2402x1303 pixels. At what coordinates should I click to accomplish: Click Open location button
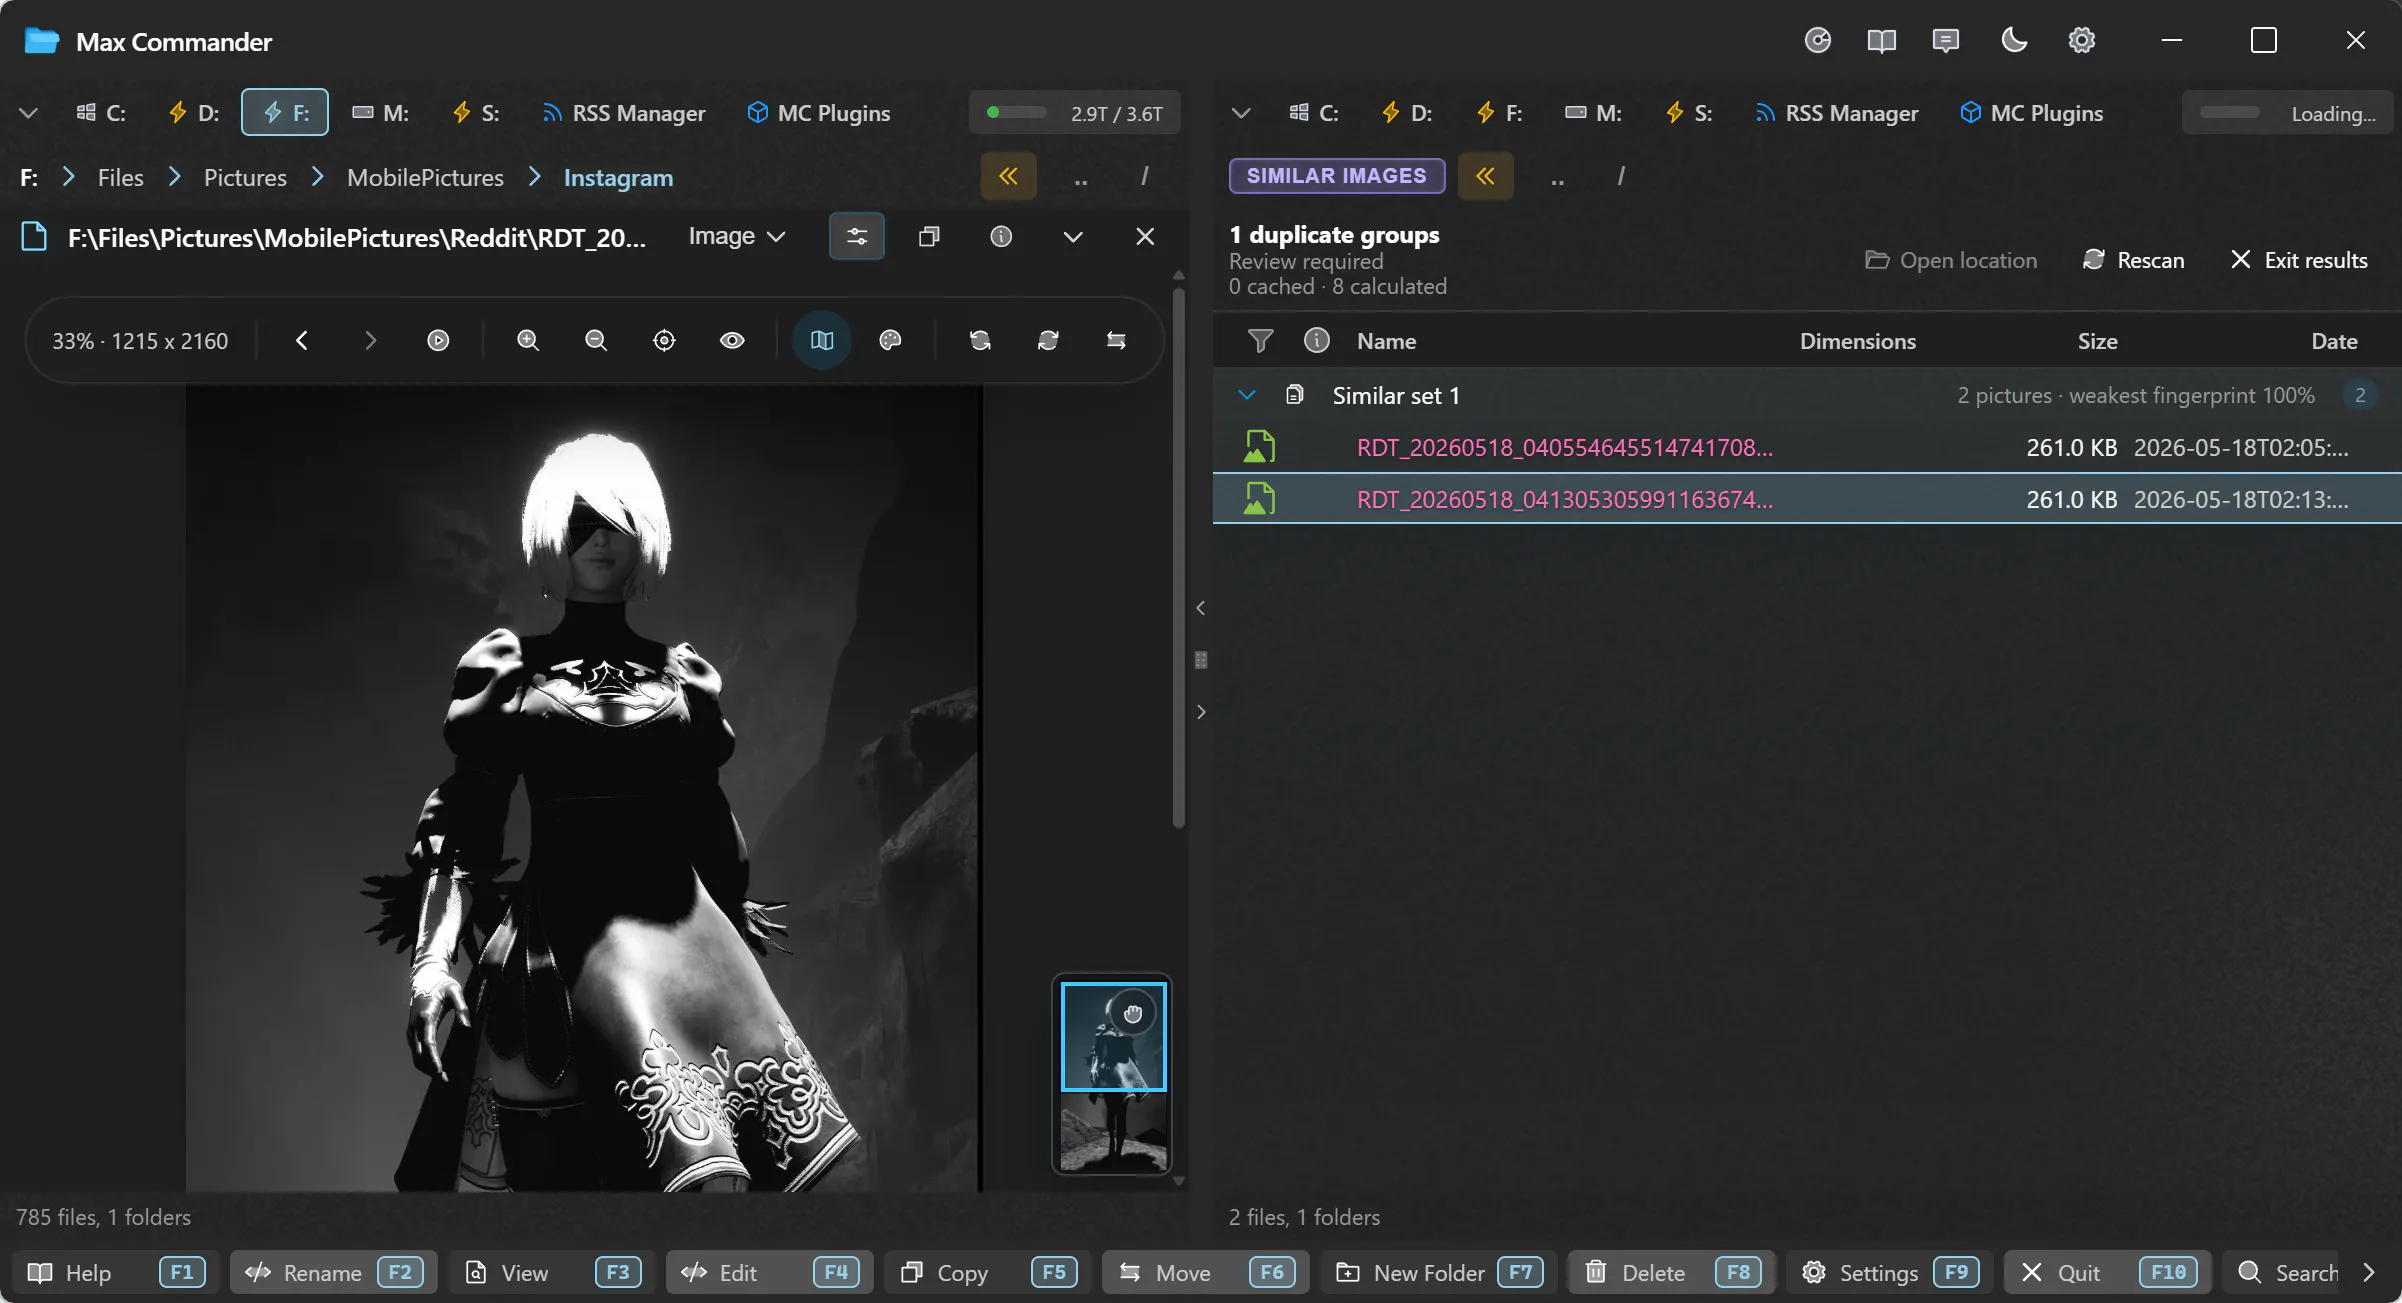click(1951, 260)
